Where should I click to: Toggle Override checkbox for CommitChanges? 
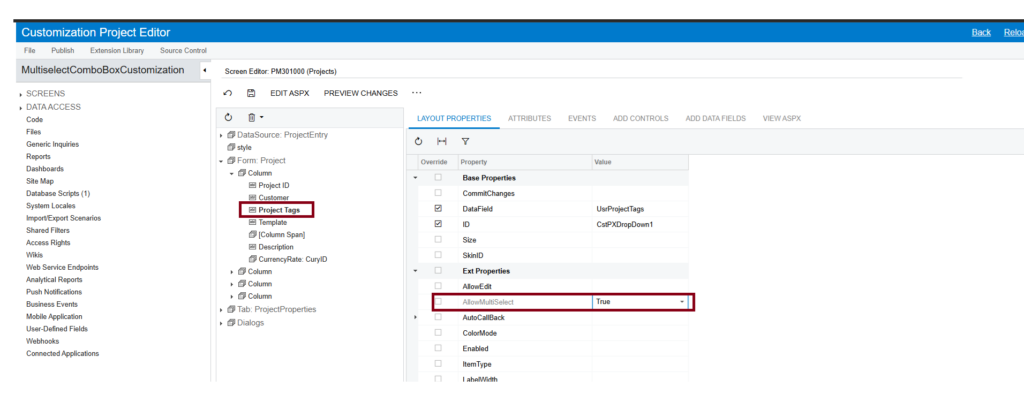tap(438, 193)
